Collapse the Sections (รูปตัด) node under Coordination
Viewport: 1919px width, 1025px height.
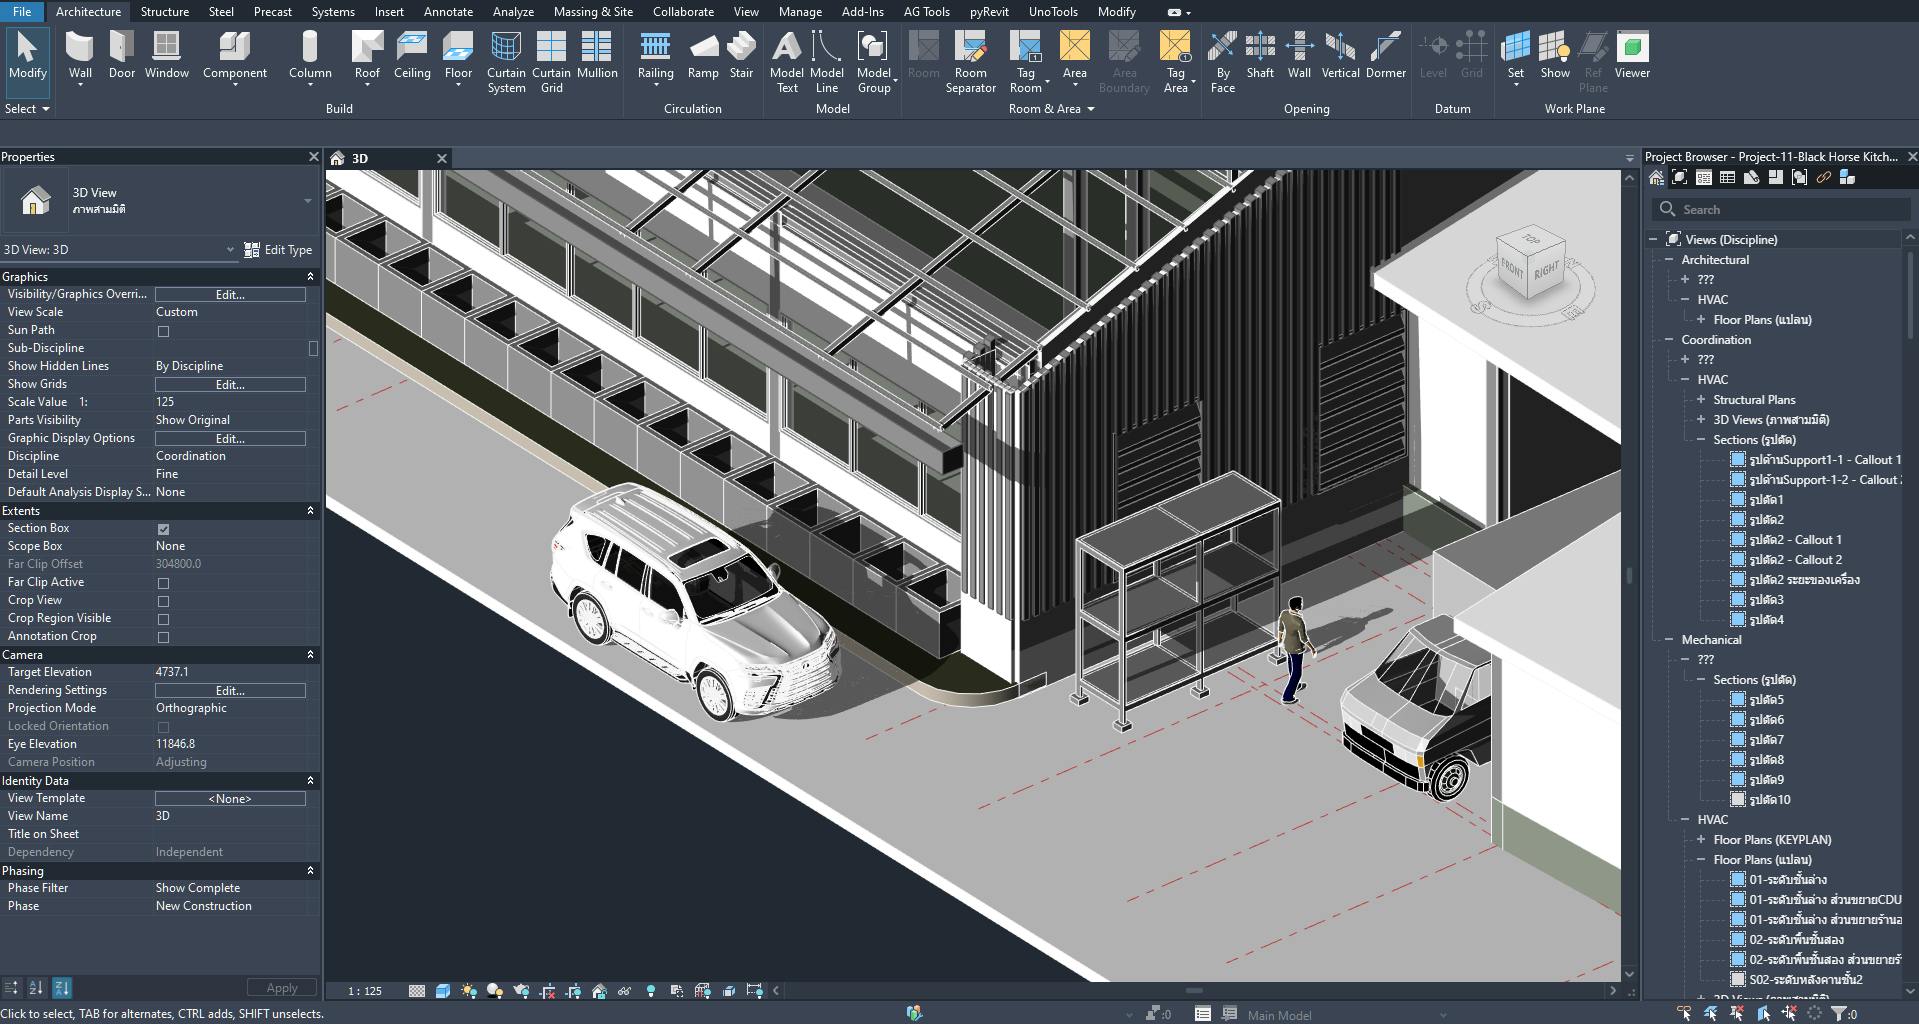[x=1701, y=440]
